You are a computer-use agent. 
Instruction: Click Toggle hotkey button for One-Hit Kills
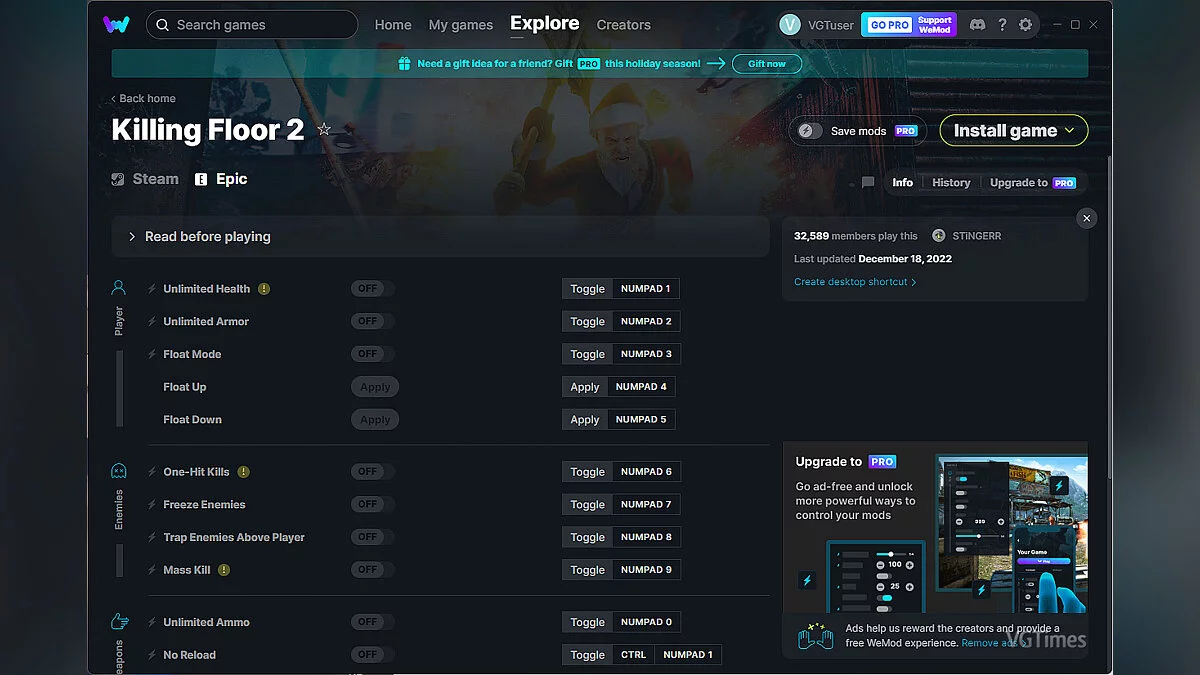tap(587, 472)
